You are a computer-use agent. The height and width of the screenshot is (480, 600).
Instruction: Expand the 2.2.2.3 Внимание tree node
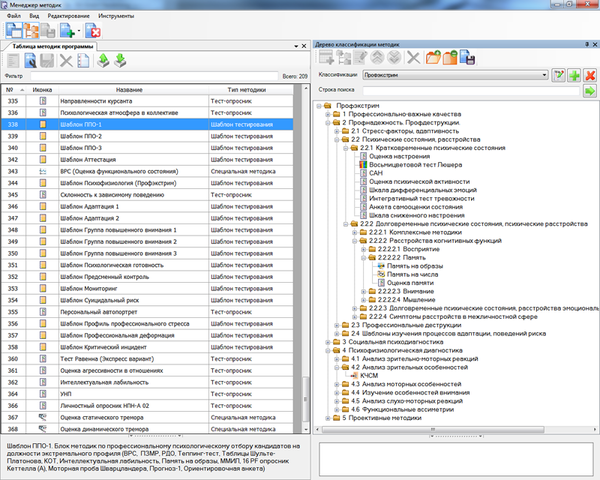pyautogui.click(x=364, y=292)
